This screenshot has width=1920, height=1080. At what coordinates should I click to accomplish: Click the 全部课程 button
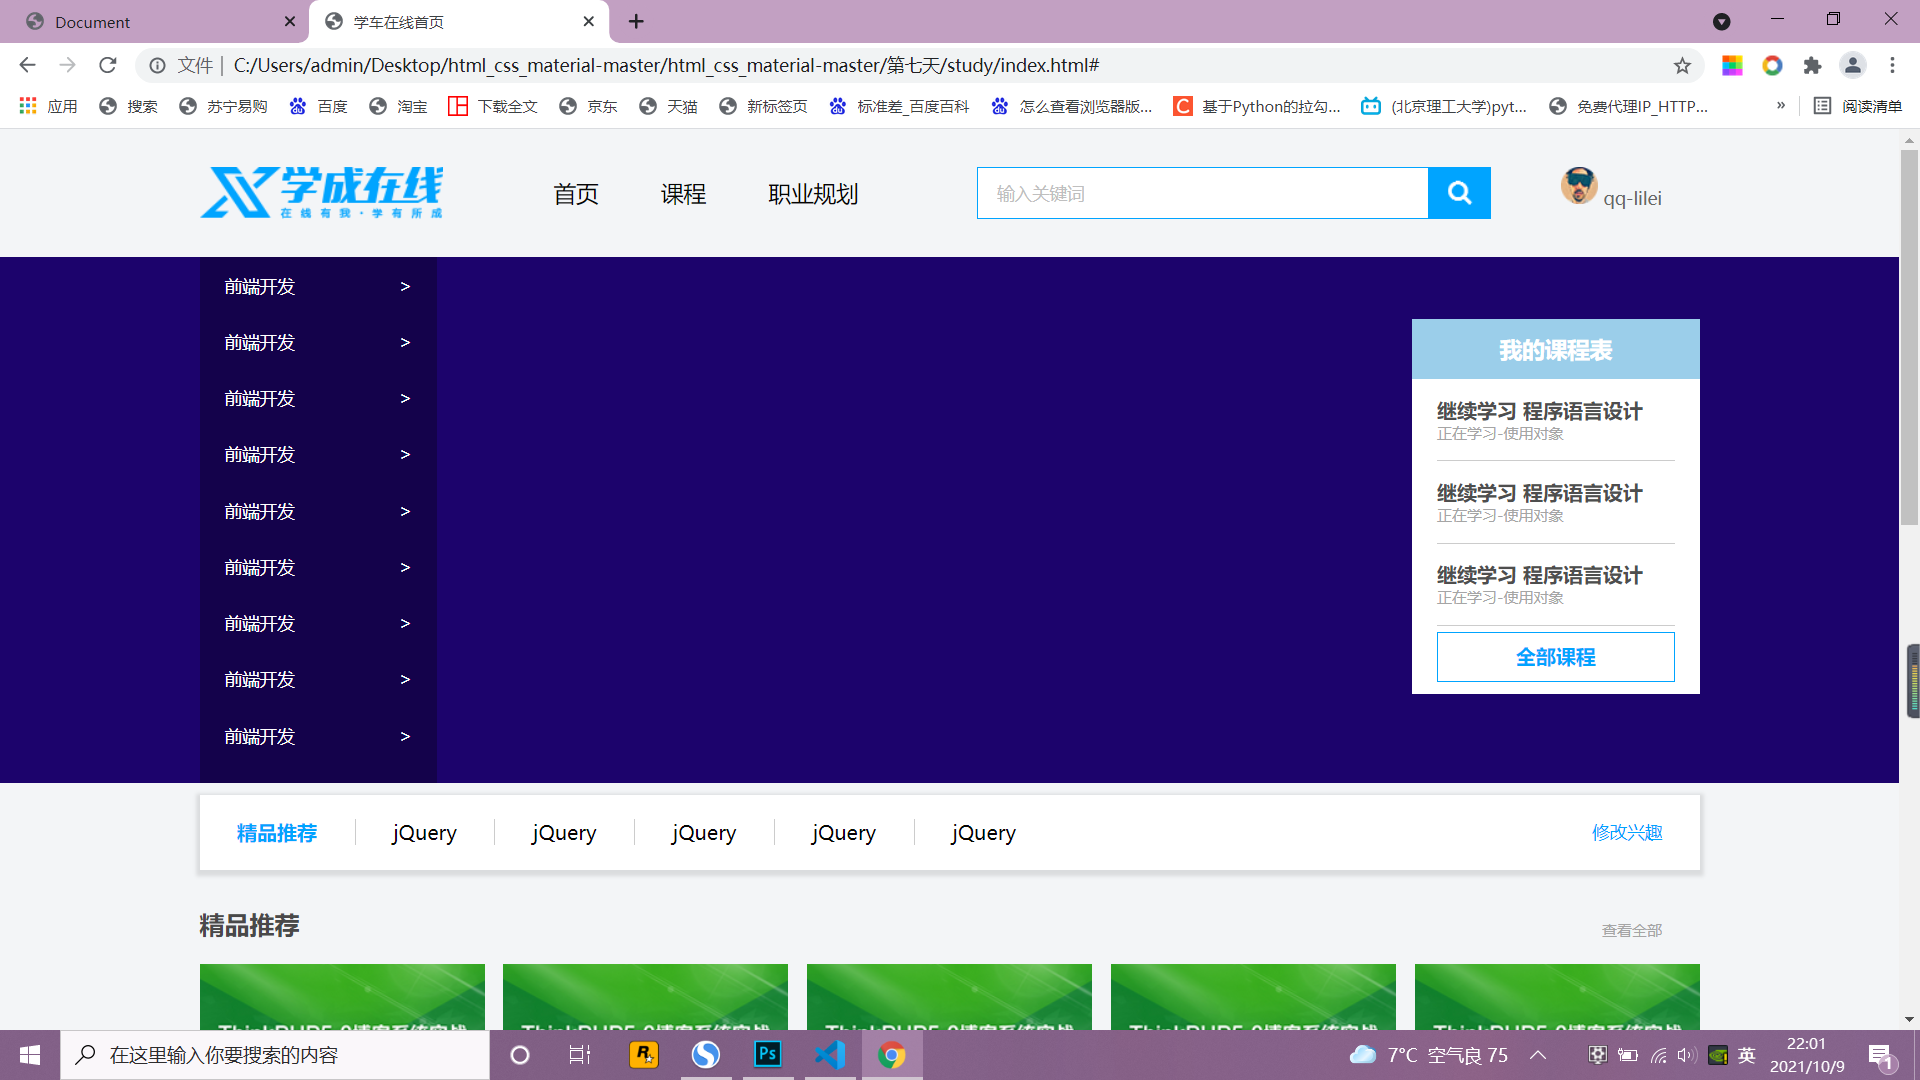[x=1555, y=657]
